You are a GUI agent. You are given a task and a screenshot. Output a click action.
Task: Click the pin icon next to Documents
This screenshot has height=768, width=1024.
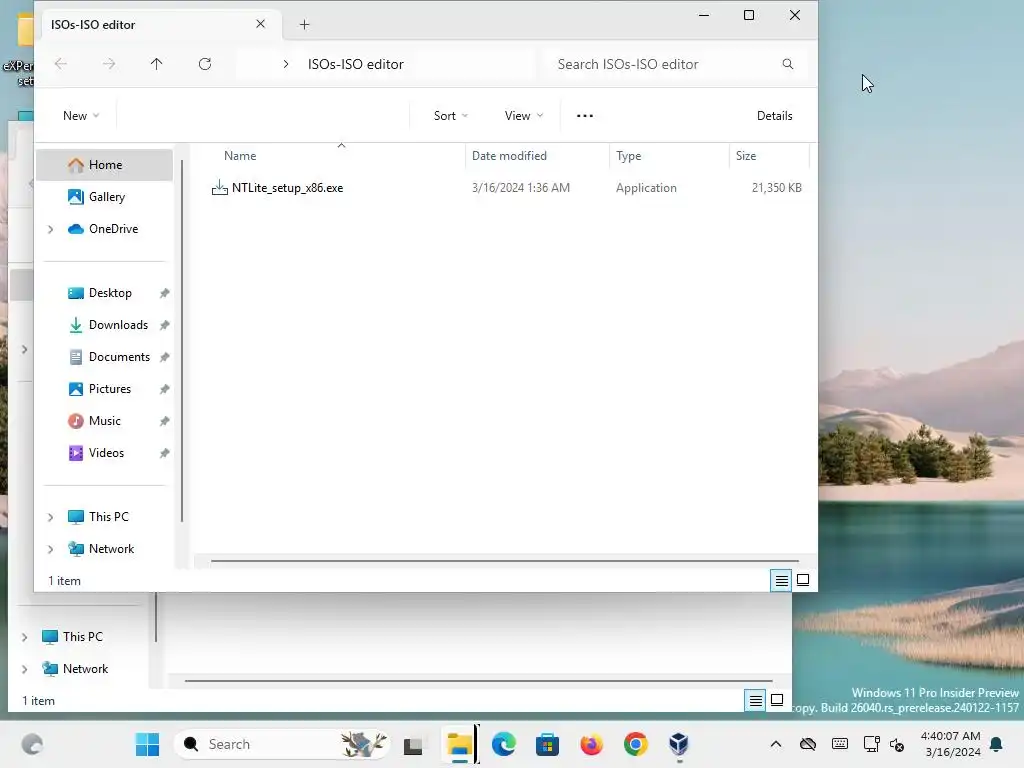point(165,357)
